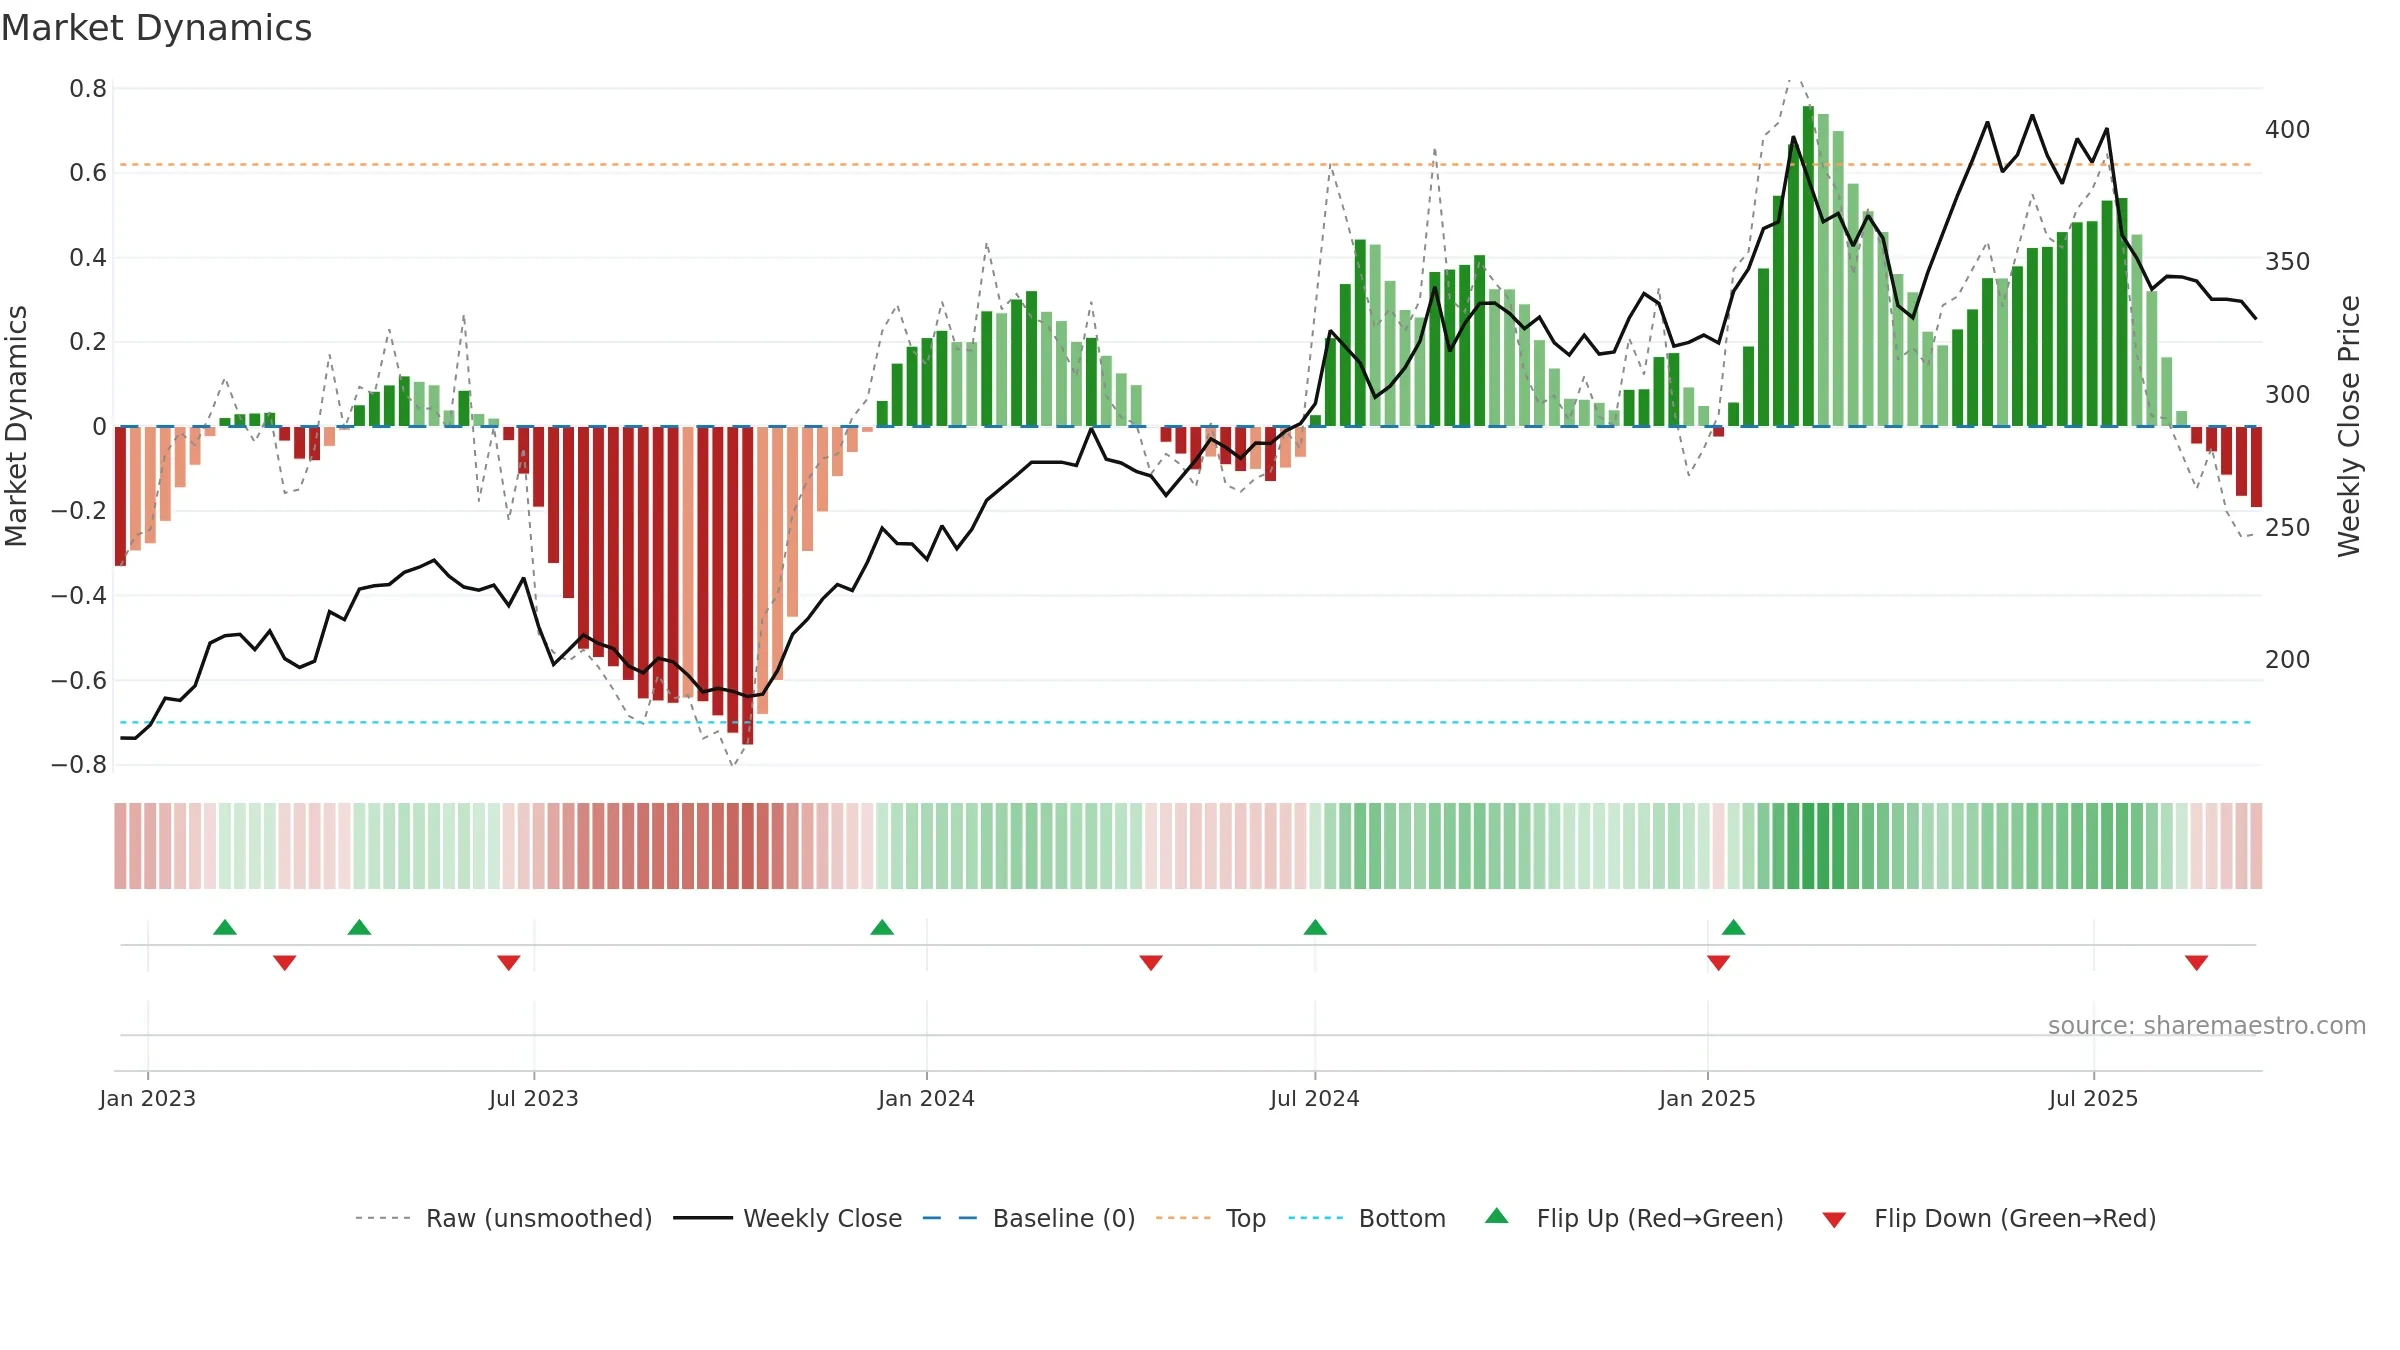Click the Jul 2024 x-axis label

coord(1315,1098)
